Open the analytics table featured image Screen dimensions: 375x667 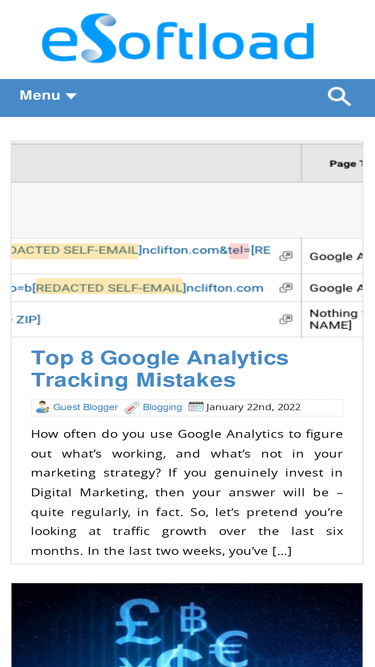coord(187,239)
